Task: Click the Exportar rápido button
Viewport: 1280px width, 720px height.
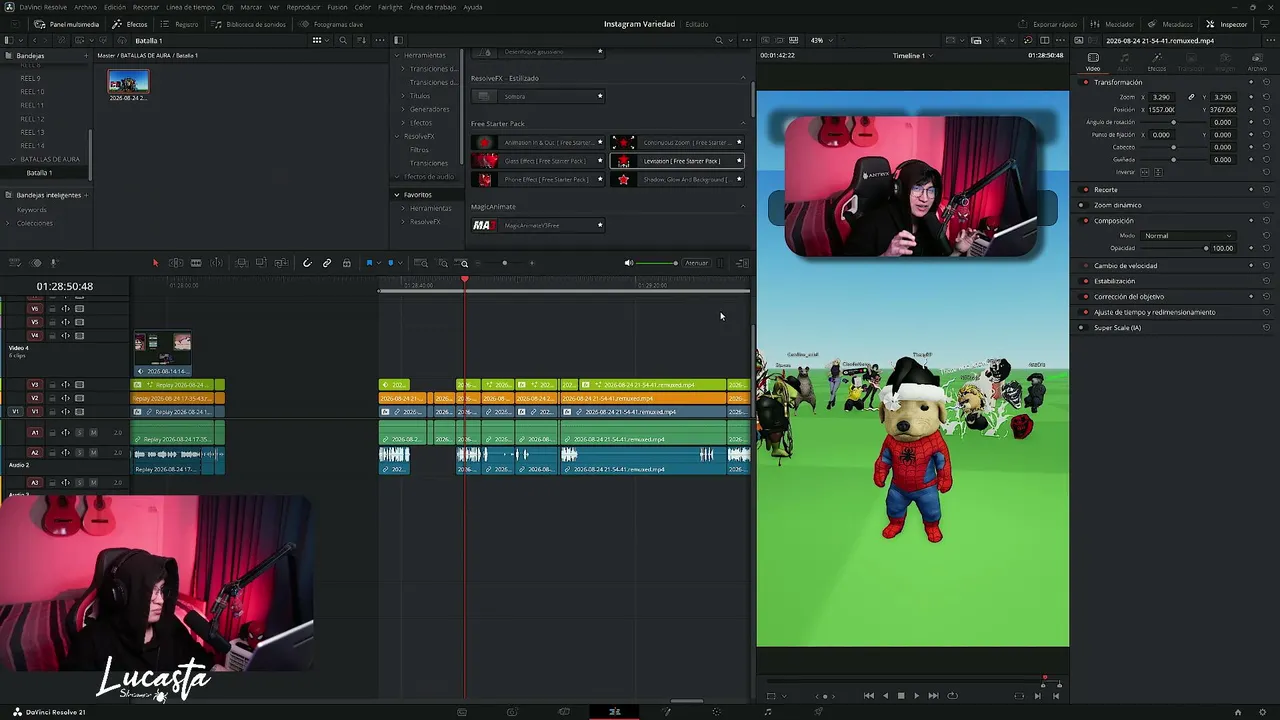Action: pos(1048,24)
